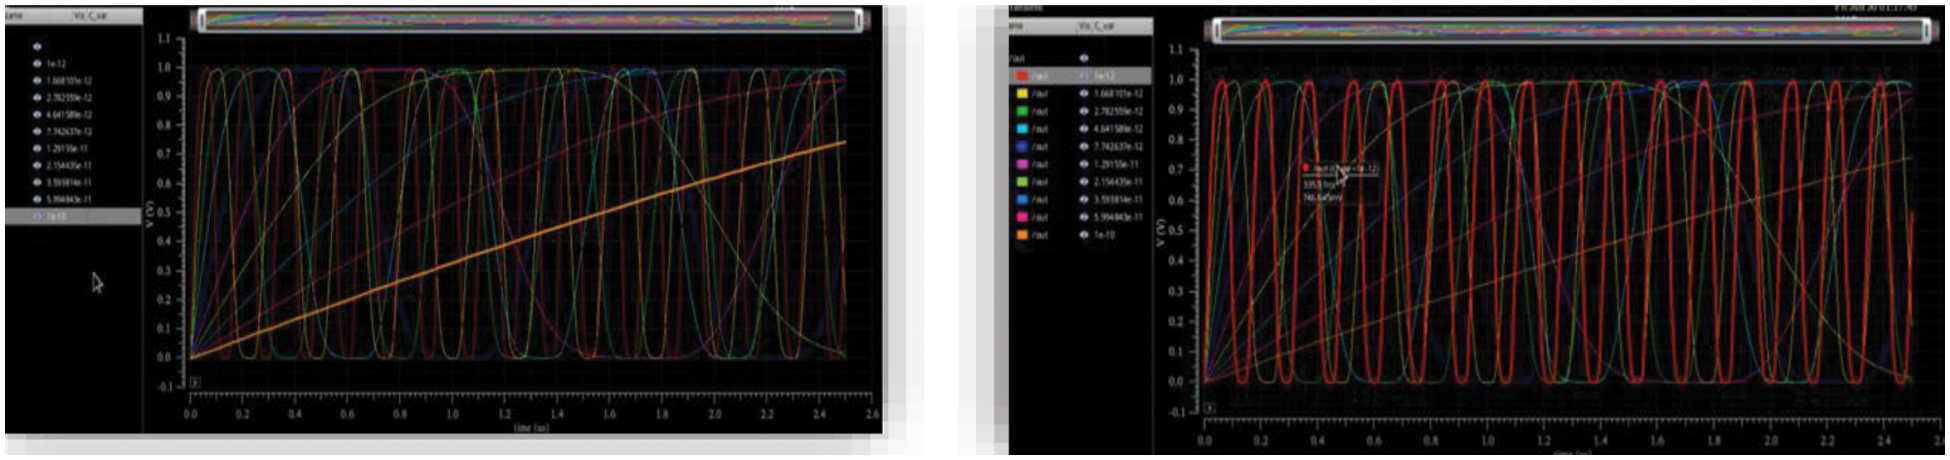This screenshot has width=1950, height=460.
Task: Click small expand icon at left plot's bottom-left corner
Action: pyautogui.click(x=195, y=382)
